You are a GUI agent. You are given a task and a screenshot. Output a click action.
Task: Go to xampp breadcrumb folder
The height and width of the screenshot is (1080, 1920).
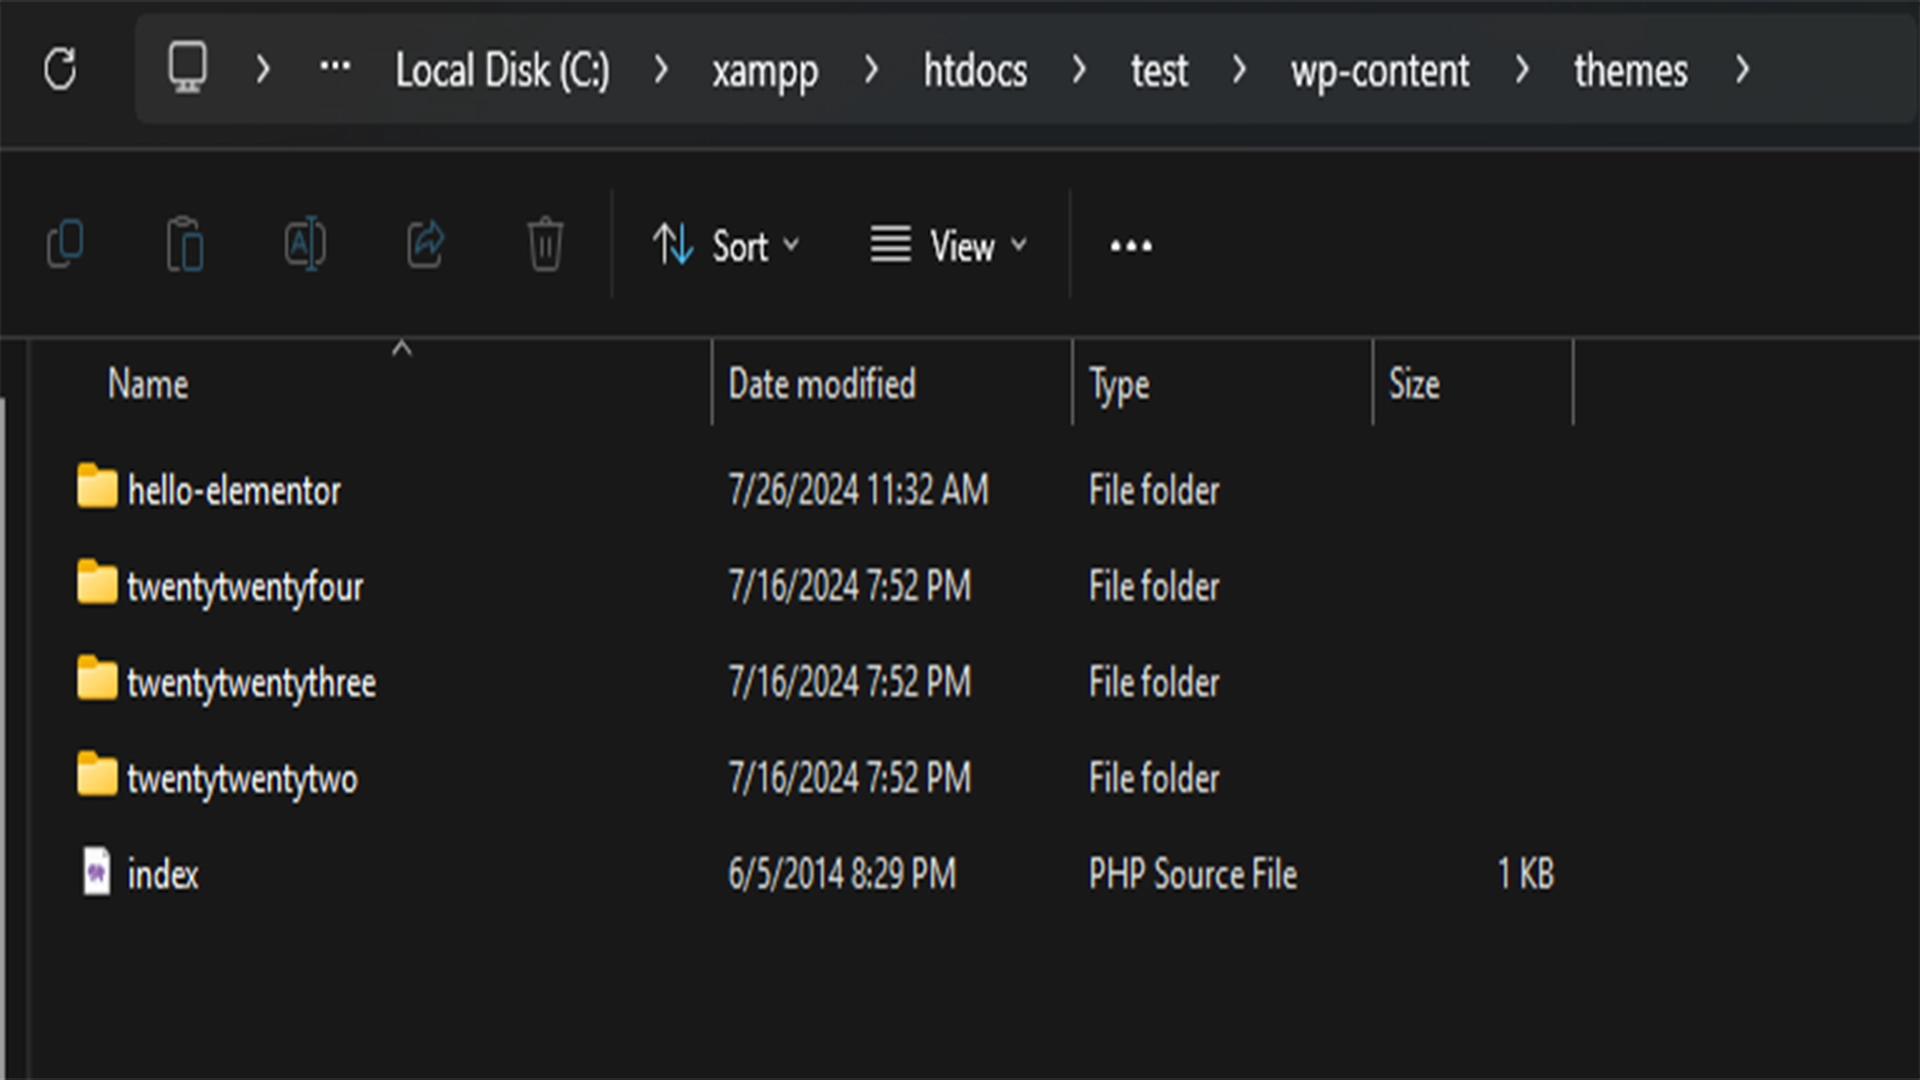765,73
